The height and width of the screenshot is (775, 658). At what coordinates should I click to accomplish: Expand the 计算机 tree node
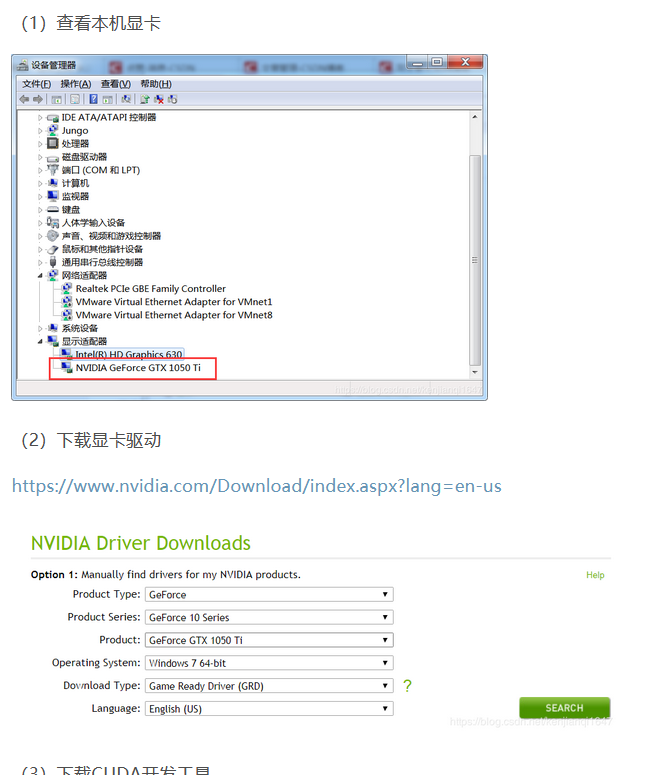point(40,183)
